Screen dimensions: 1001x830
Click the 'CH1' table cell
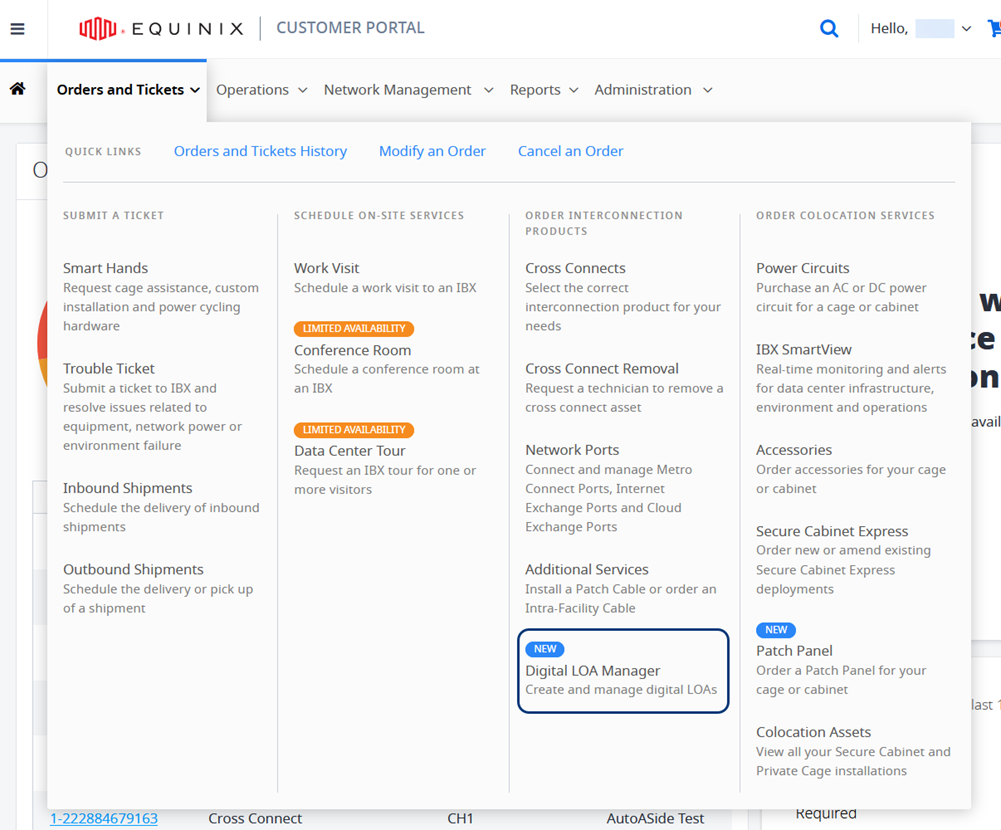coord(460,819)
